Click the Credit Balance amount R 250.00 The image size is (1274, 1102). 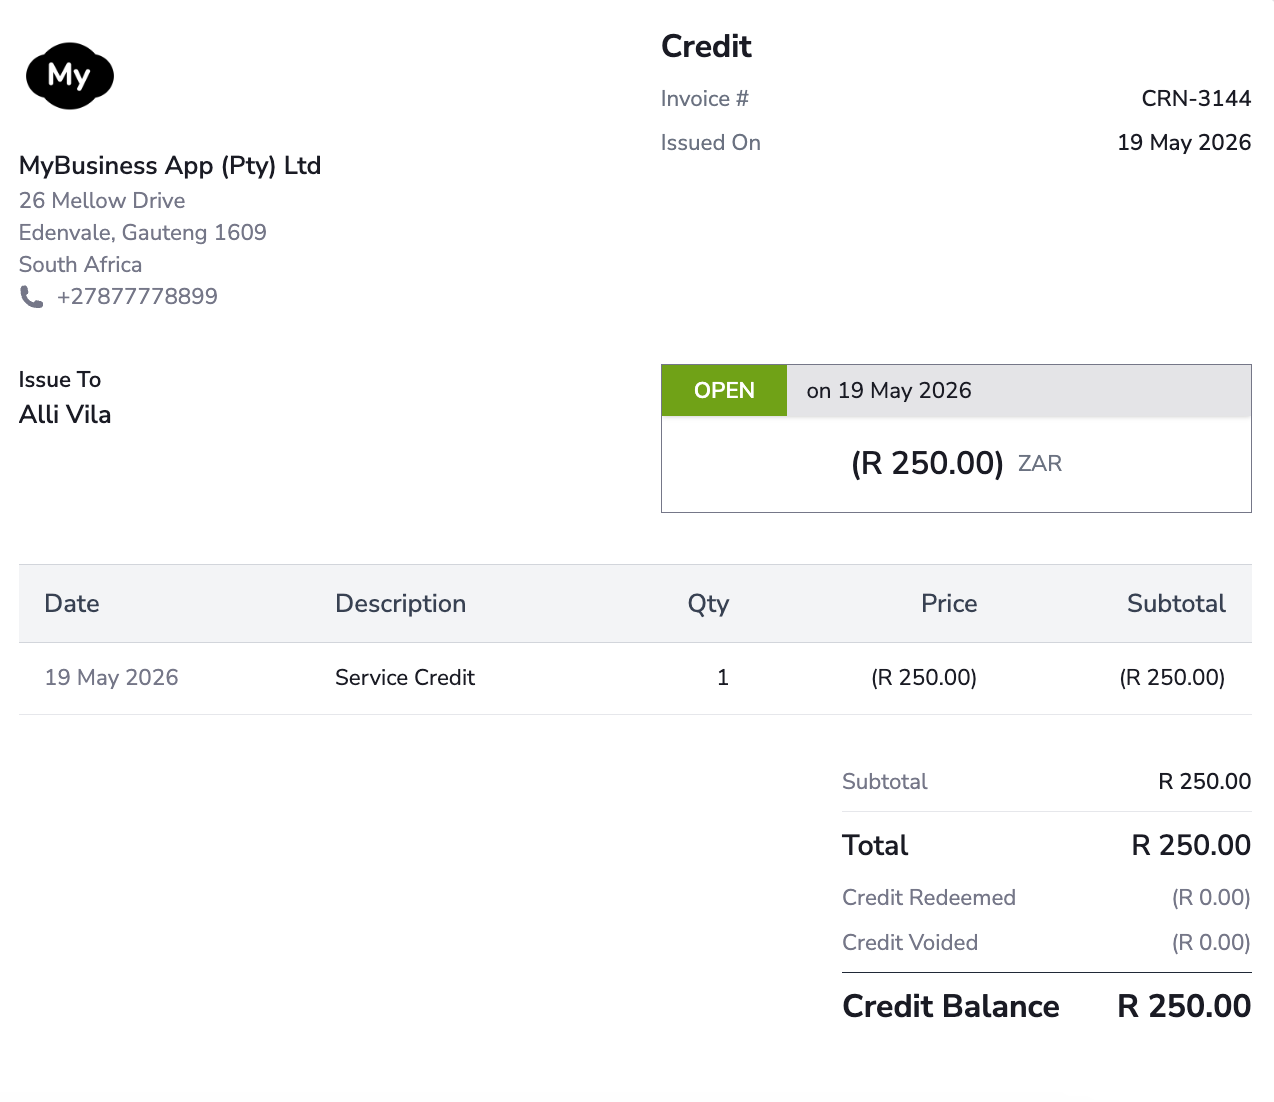pyautogui.click(x=1184, y=1006)
